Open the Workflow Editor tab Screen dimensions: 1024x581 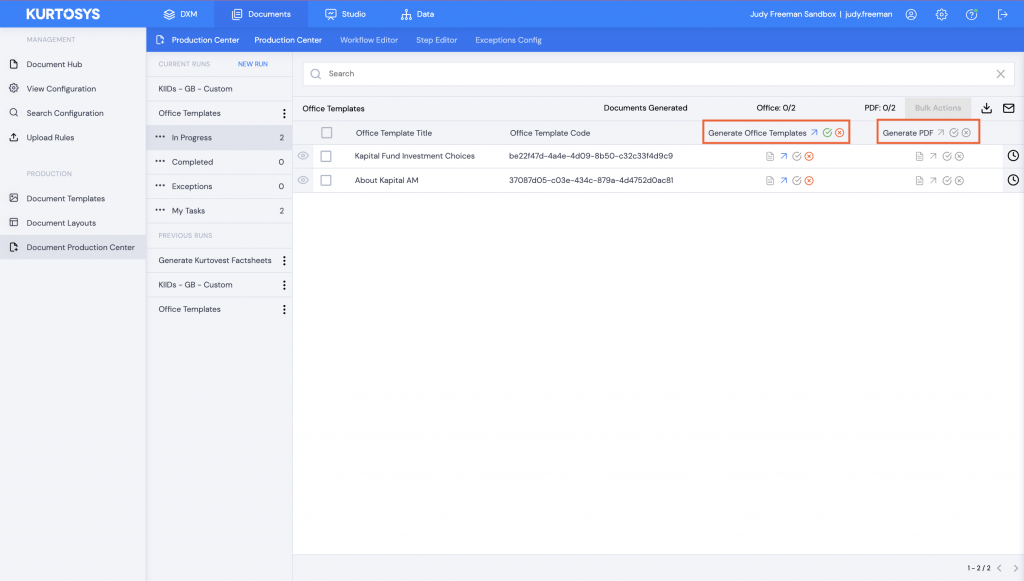tap(369, 40)
